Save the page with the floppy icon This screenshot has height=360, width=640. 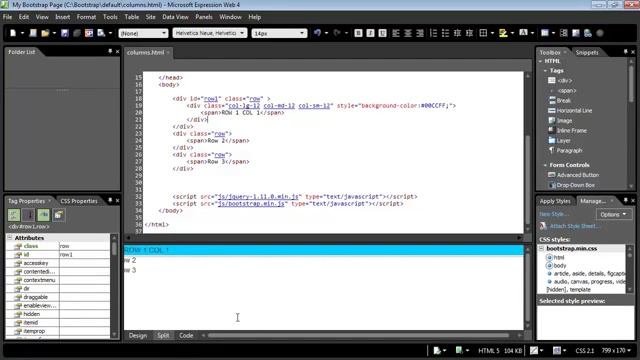point(65,33)
